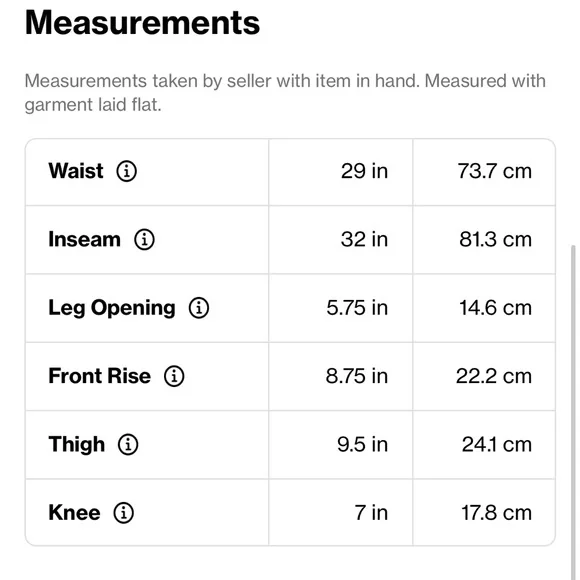
Task: Click the Measurements heading
Action: pos(142,23)
